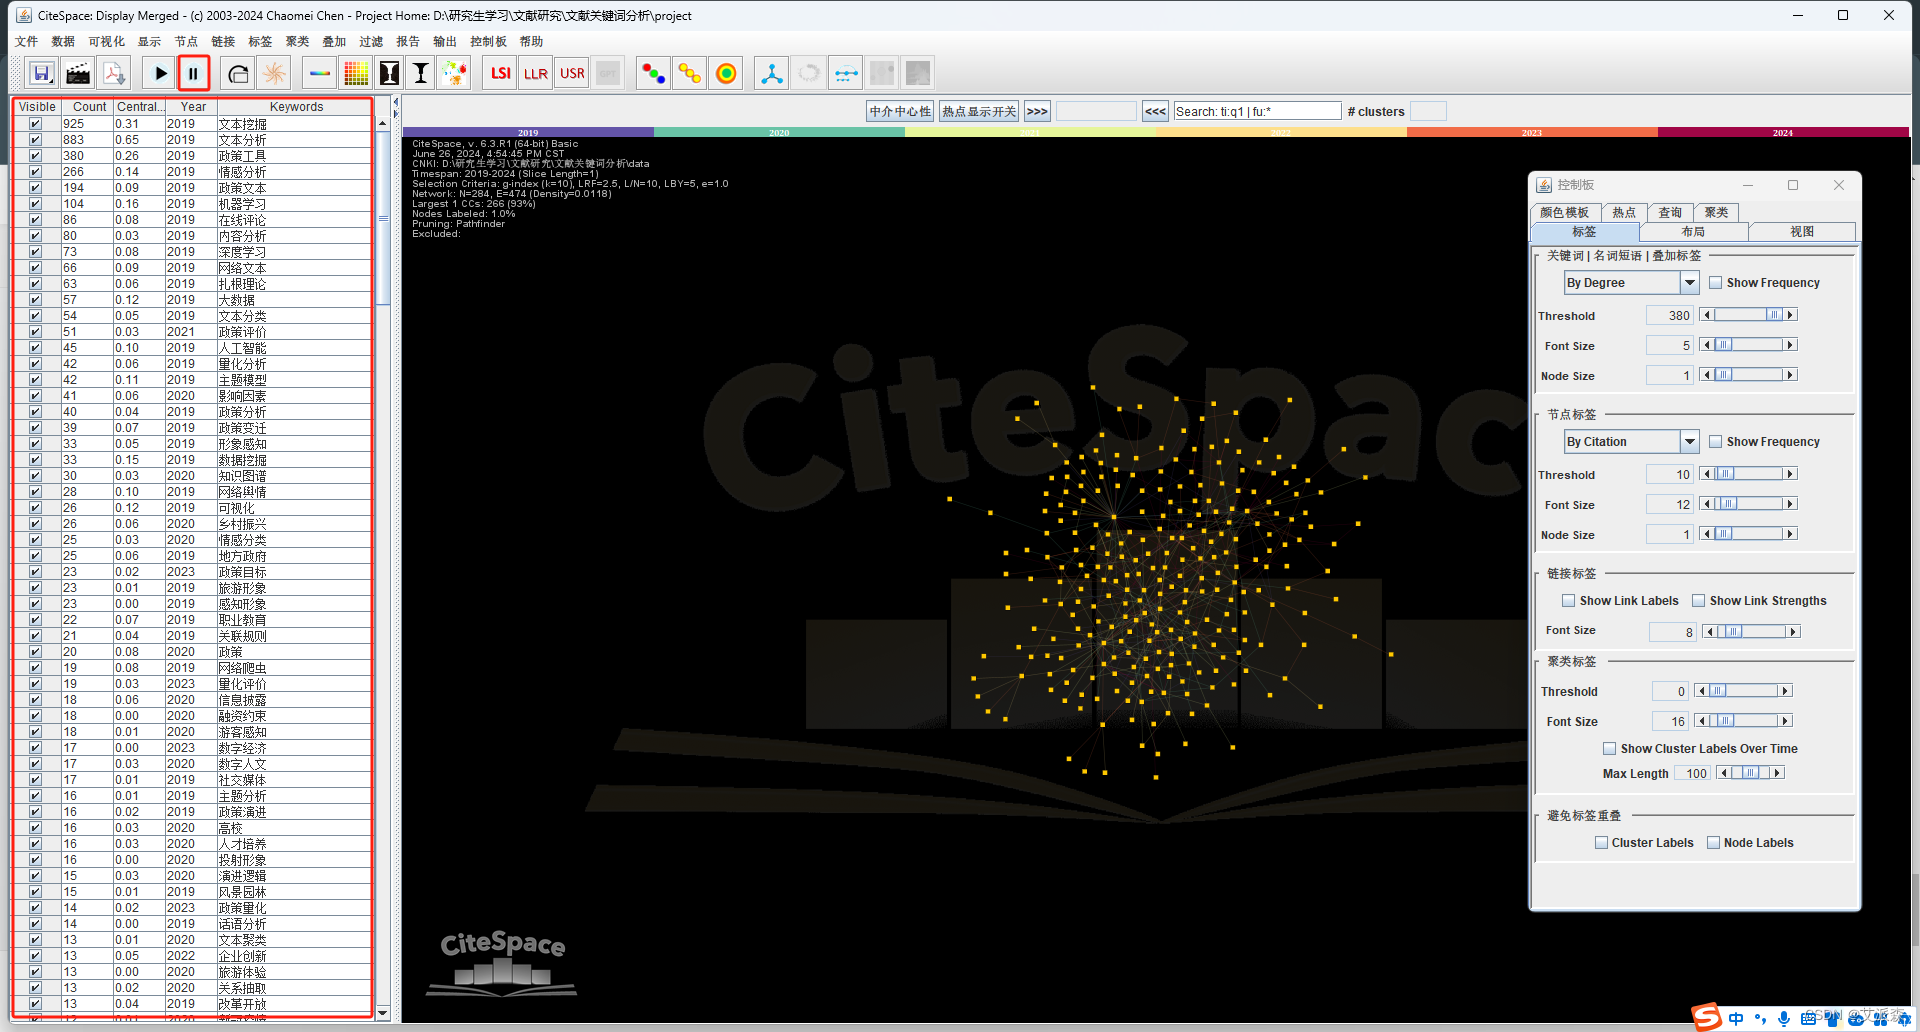
Task: Uncheck visibility for the 925 count row
Action: (x=35, y=124)
